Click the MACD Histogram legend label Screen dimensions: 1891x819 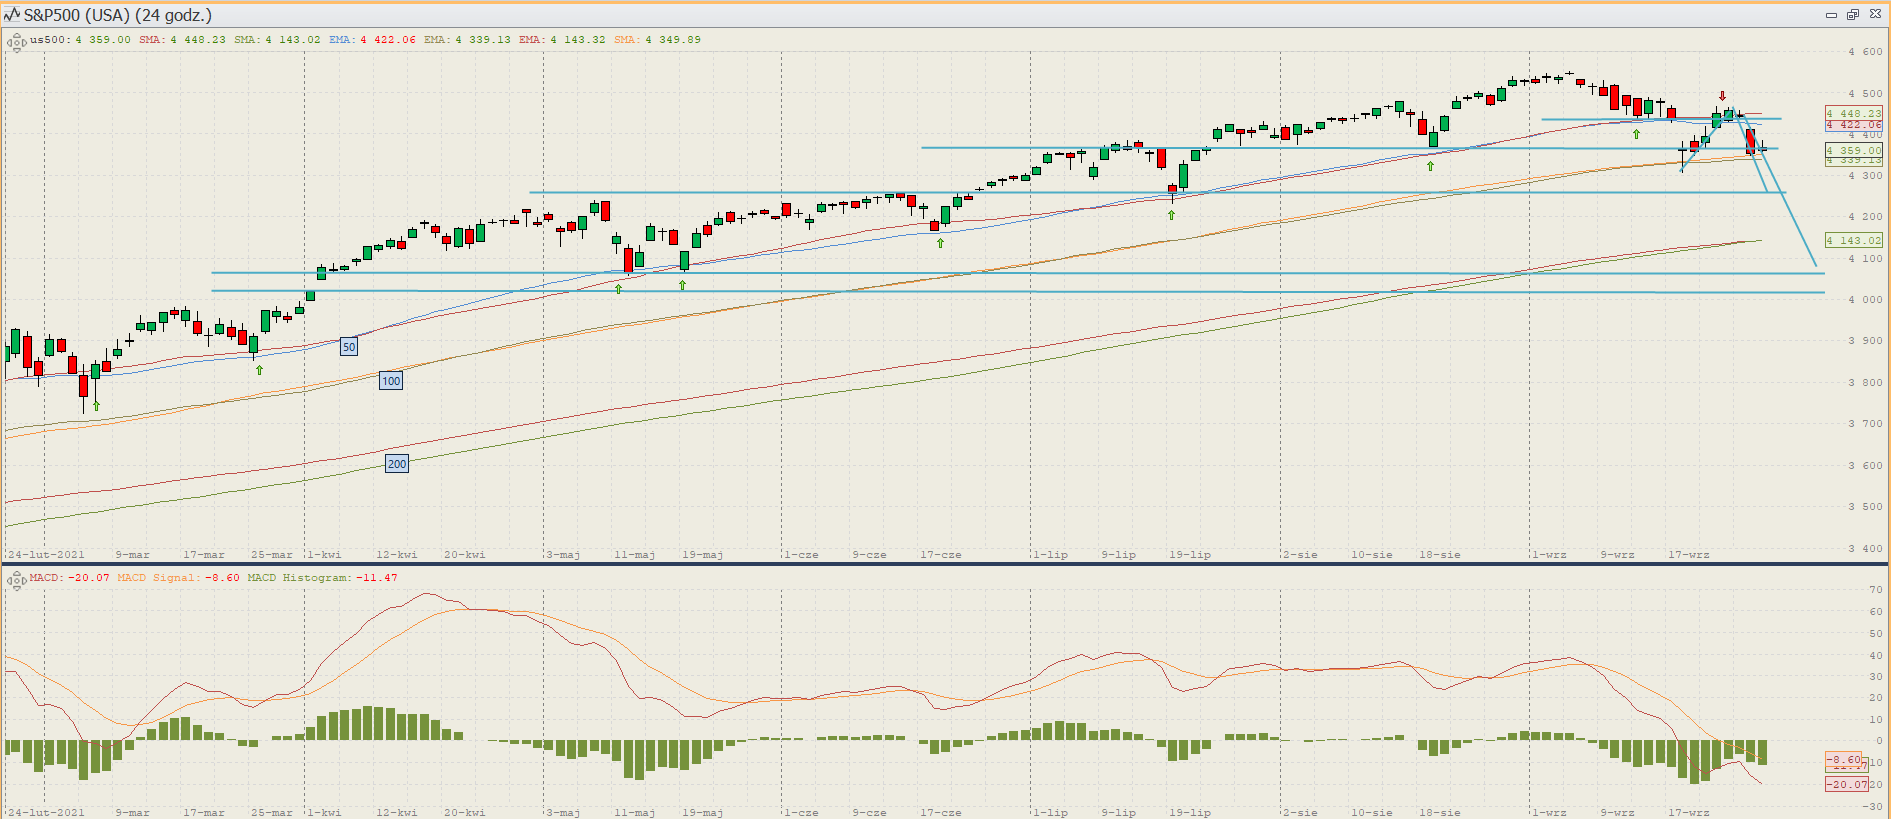point(322,578)
